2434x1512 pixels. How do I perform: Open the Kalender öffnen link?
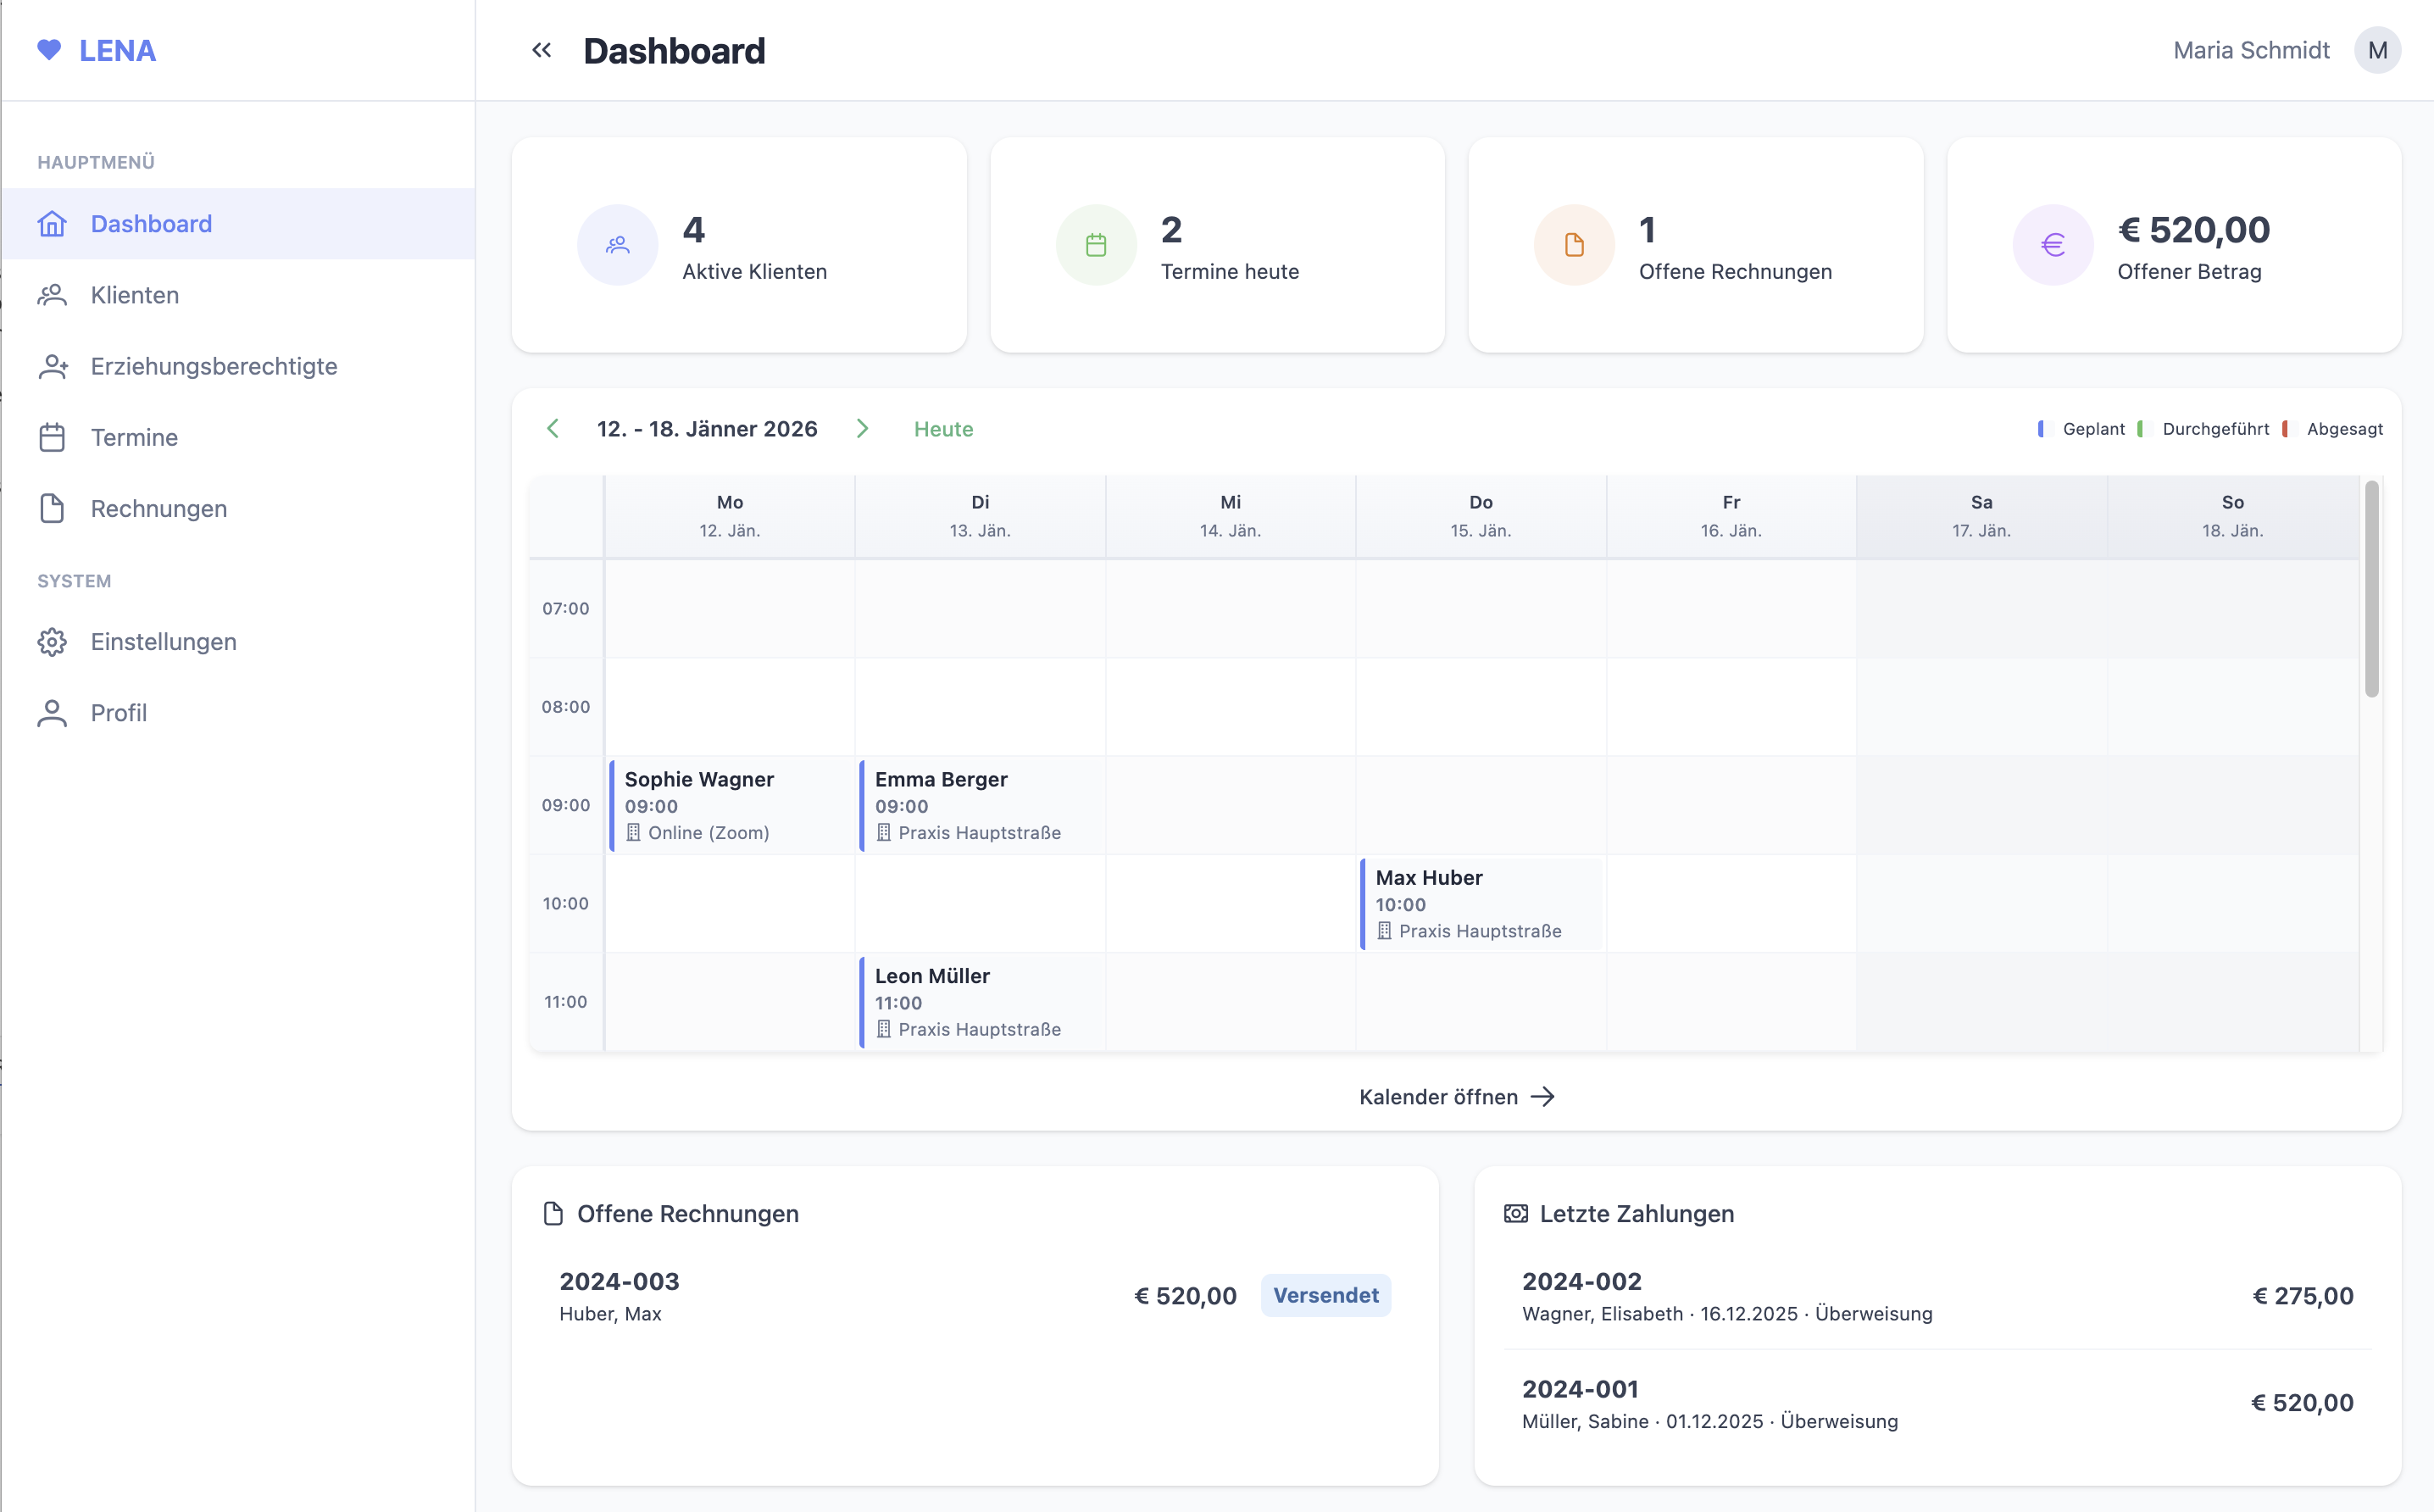click(1455, 1096)
